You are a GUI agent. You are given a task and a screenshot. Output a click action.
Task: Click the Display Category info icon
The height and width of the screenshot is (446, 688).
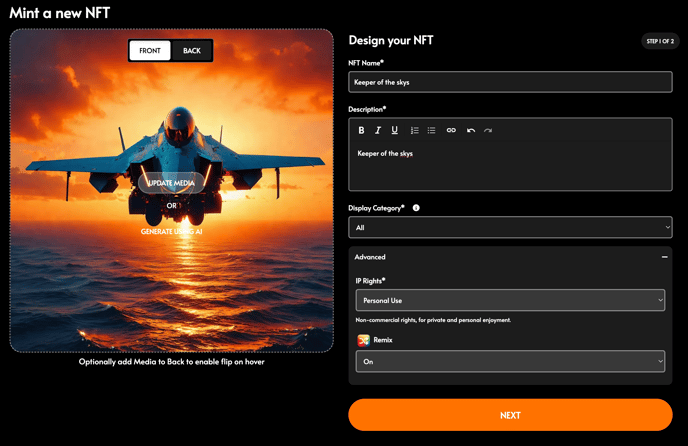click(416, 208)
